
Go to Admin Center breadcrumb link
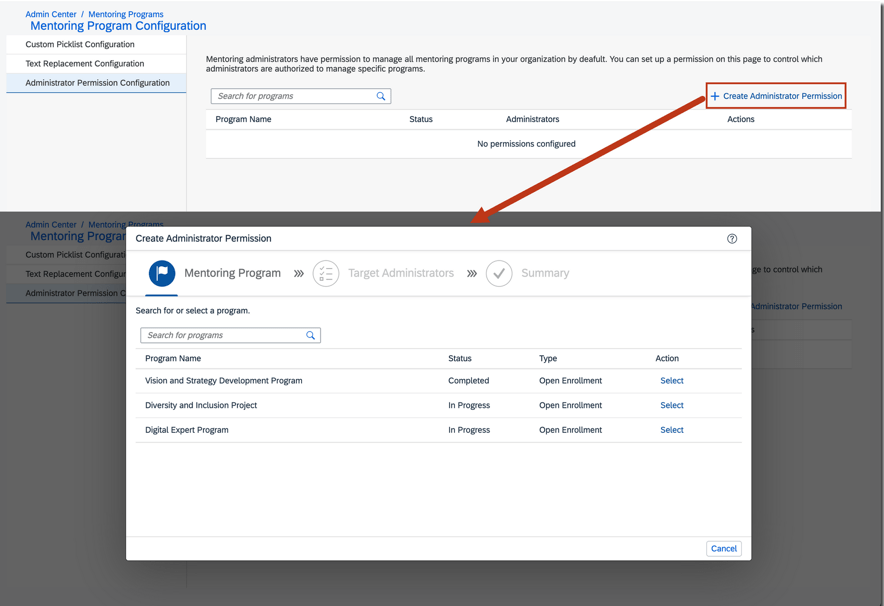pos(51,14)
